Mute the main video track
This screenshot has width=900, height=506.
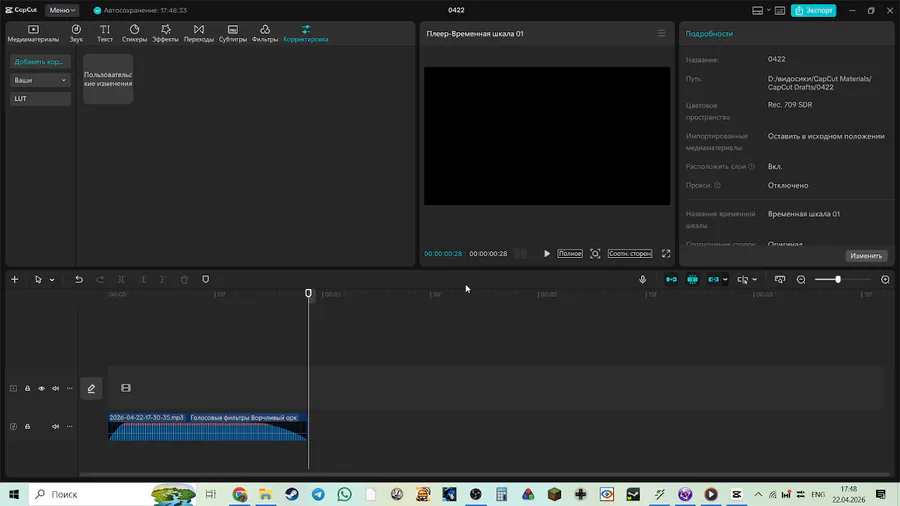[x=56, y=388]
